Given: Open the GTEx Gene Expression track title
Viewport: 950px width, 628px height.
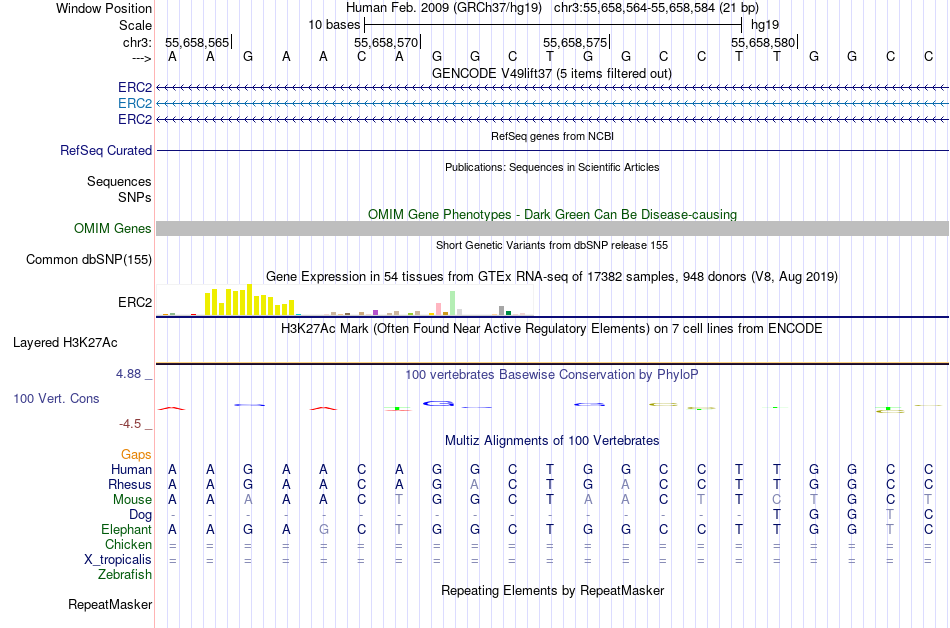Looking at the screenshot, I should [552, 277].
